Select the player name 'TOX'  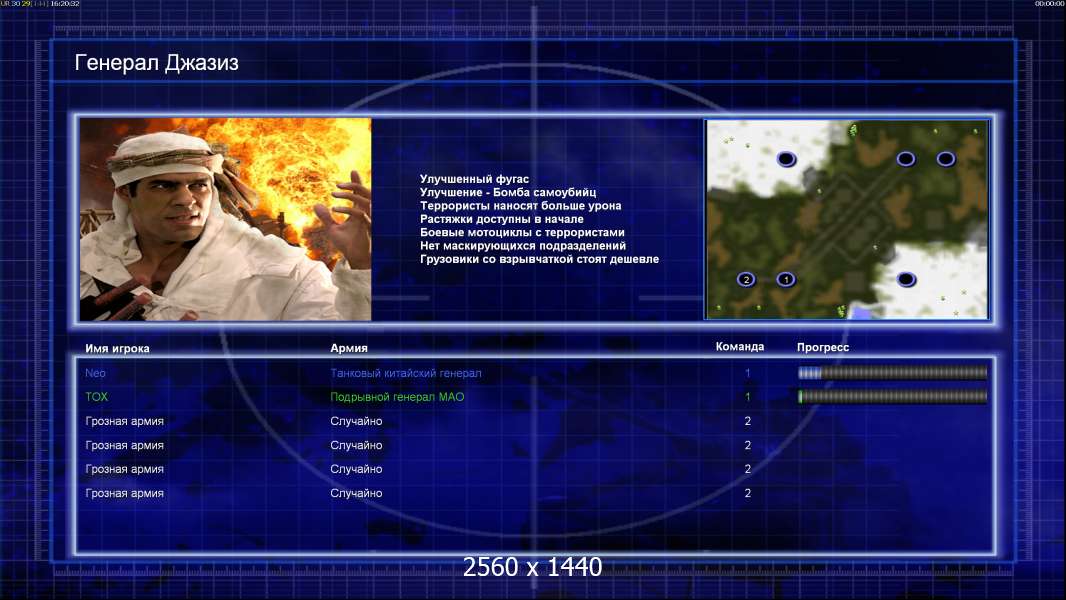pyautogui.click(x=97, y=397)
